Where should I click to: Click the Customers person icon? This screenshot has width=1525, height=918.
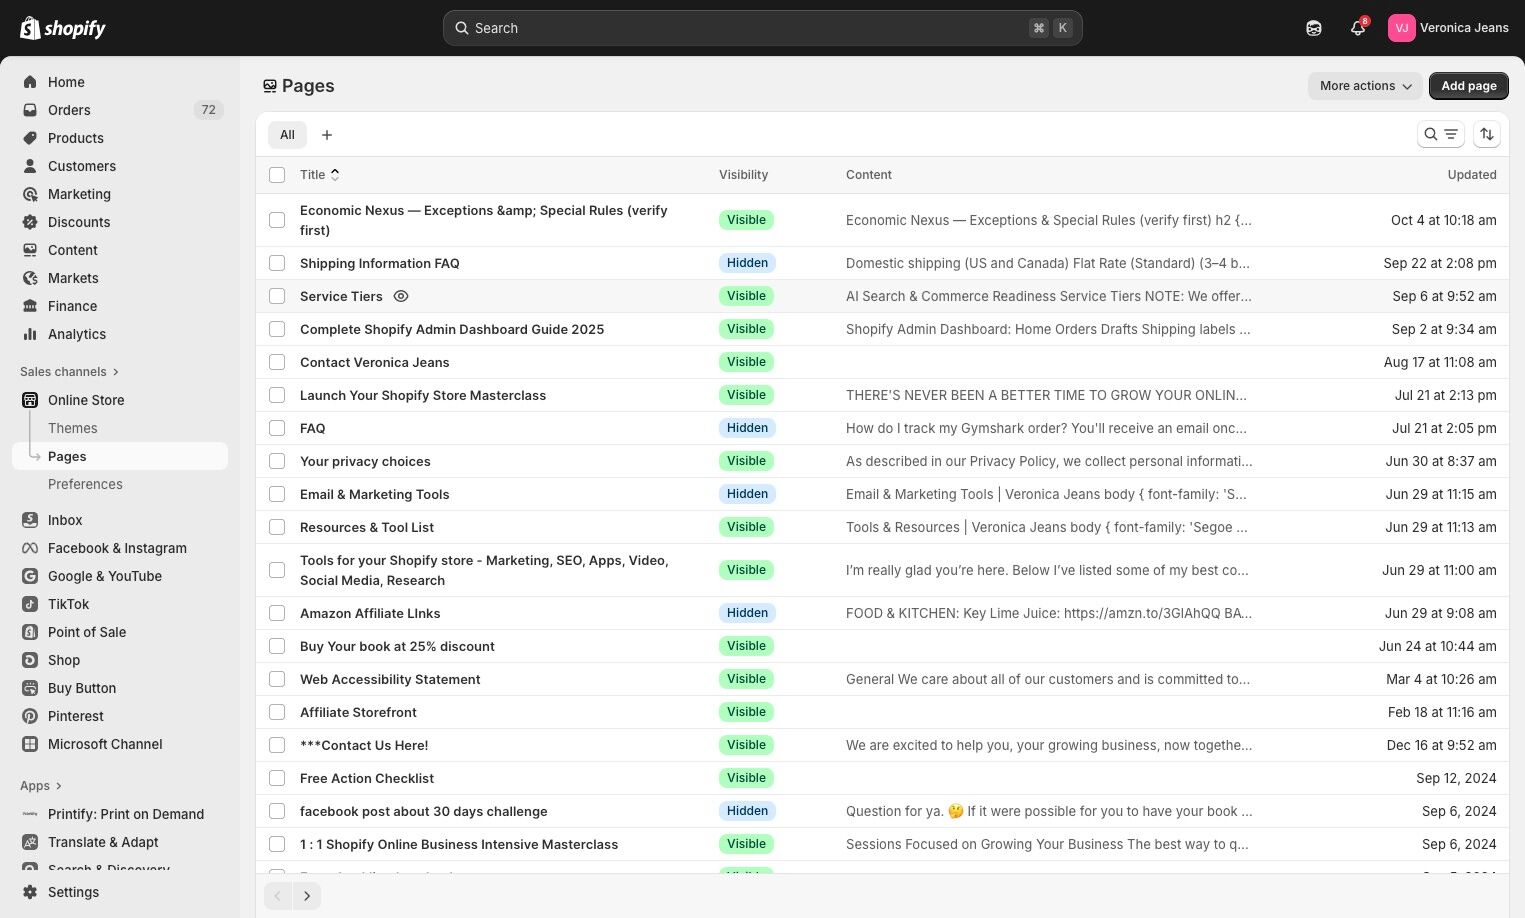click(x=30, y=166)
